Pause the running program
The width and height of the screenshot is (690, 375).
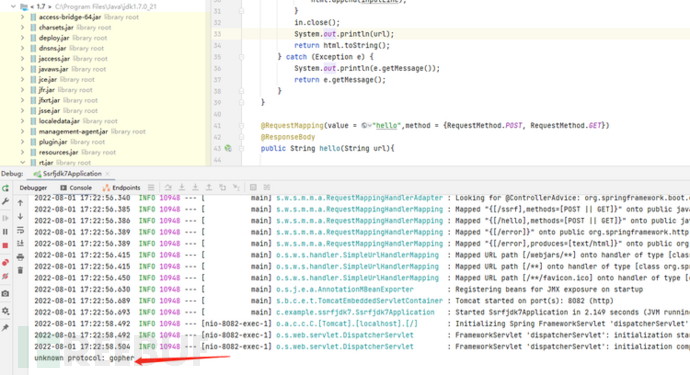5,232
